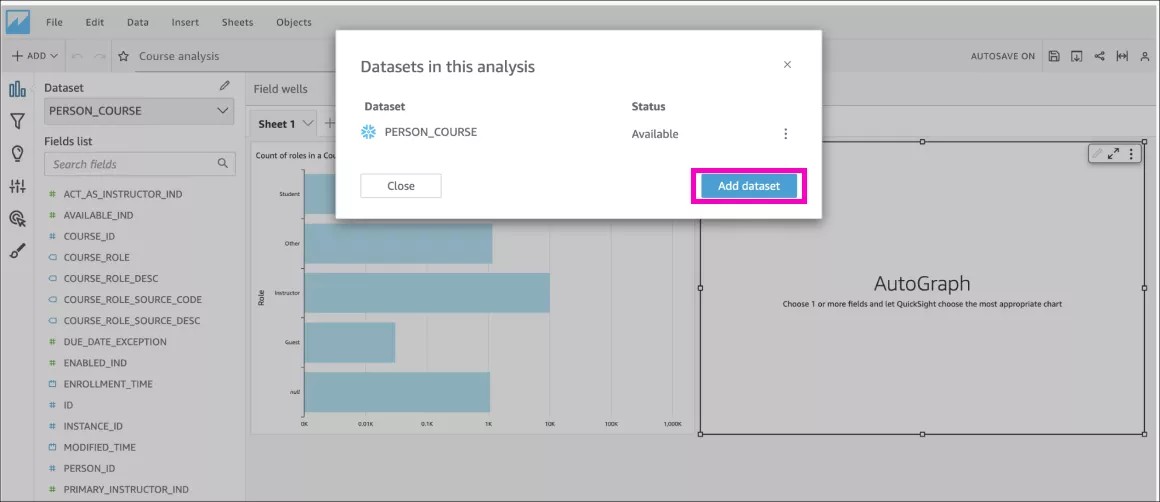Open the Sheets menu
1160x502 pixels.
pos(237,22)
